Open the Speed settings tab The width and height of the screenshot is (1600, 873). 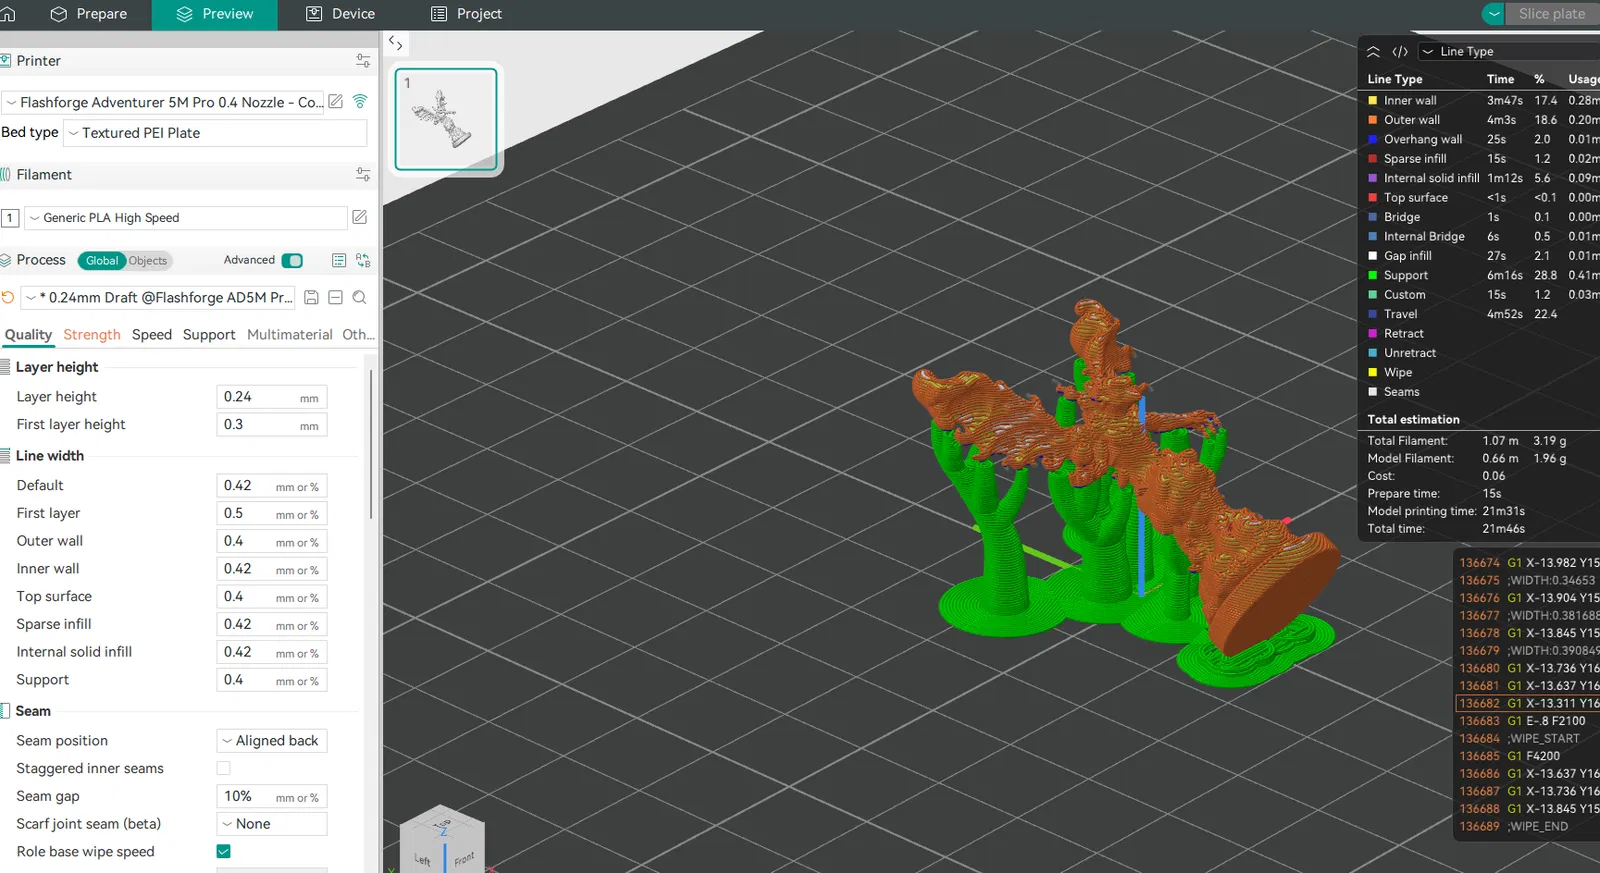[152, 335]
